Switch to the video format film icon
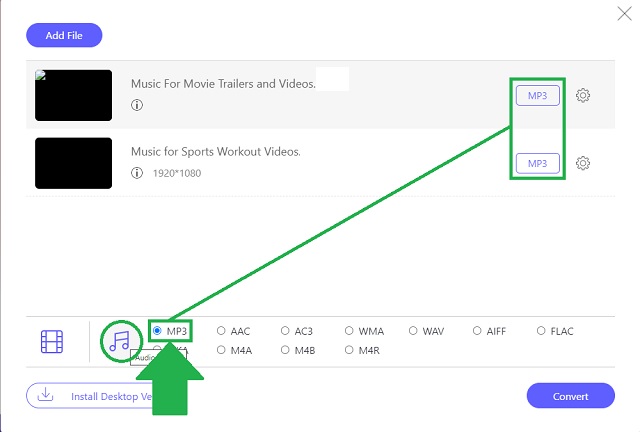The image size is (640, 432). coord(52,342)
